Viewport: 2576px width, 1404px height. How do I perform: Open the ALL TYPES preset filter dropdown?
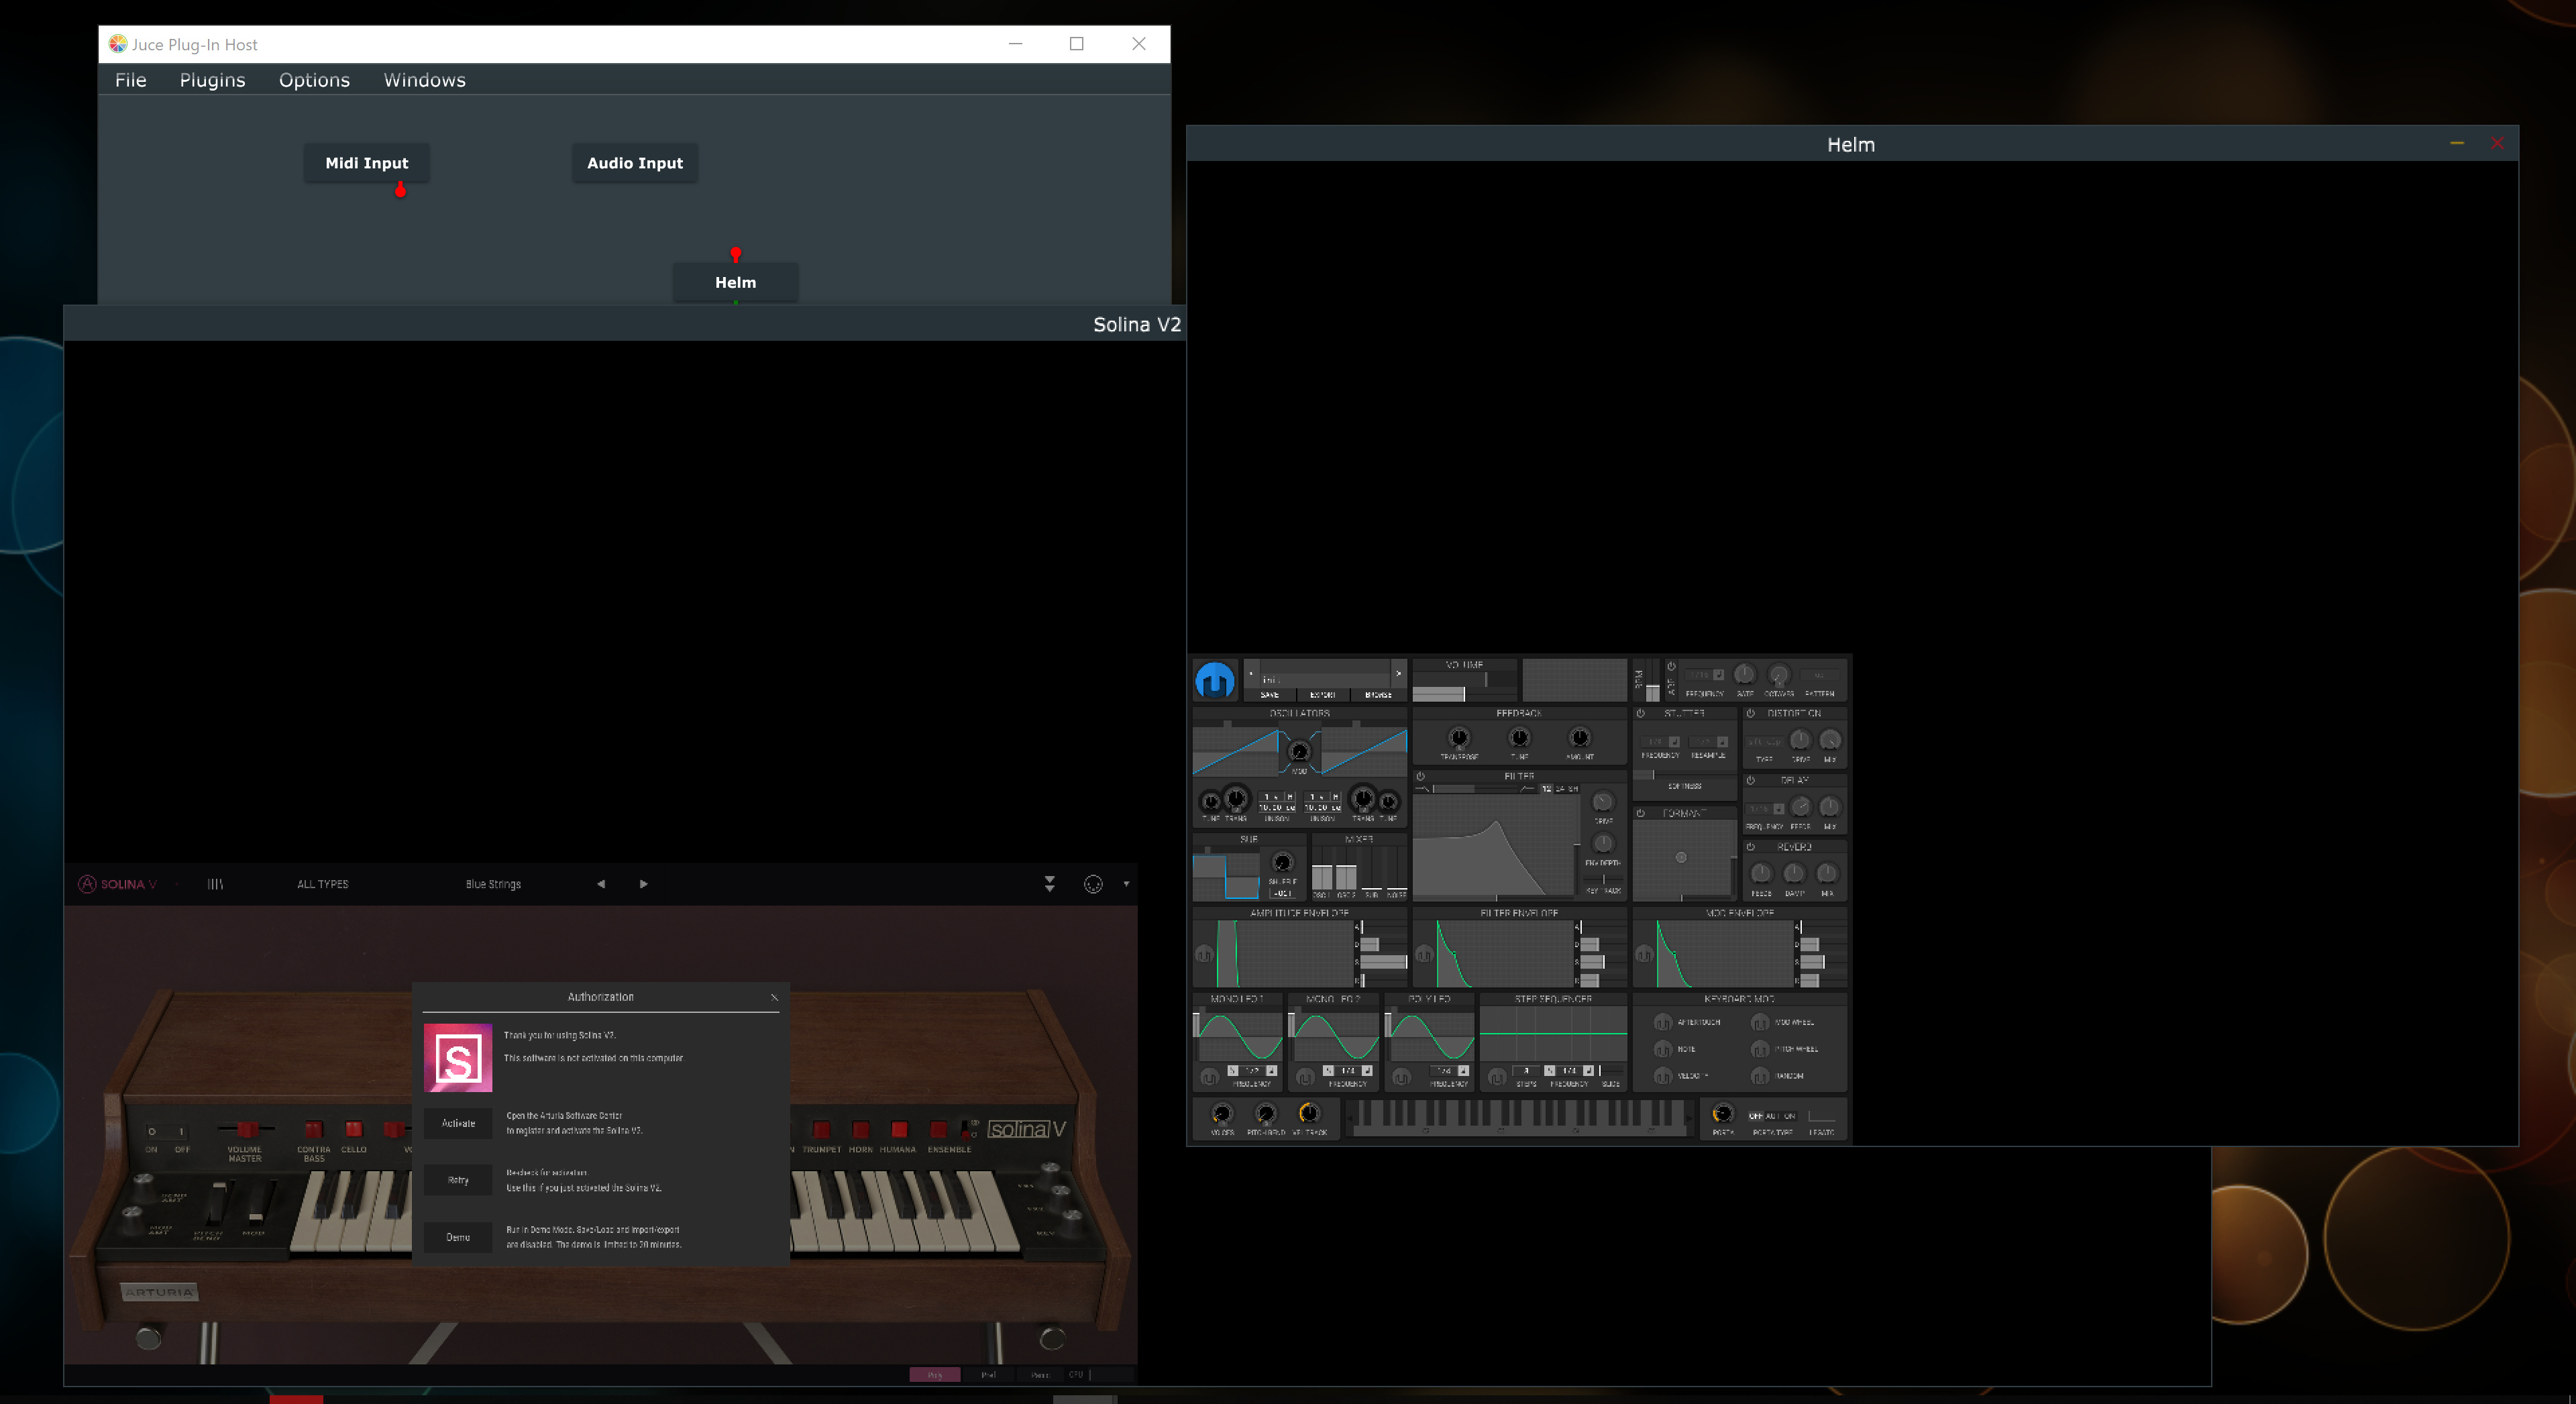[x=322, y=884]
